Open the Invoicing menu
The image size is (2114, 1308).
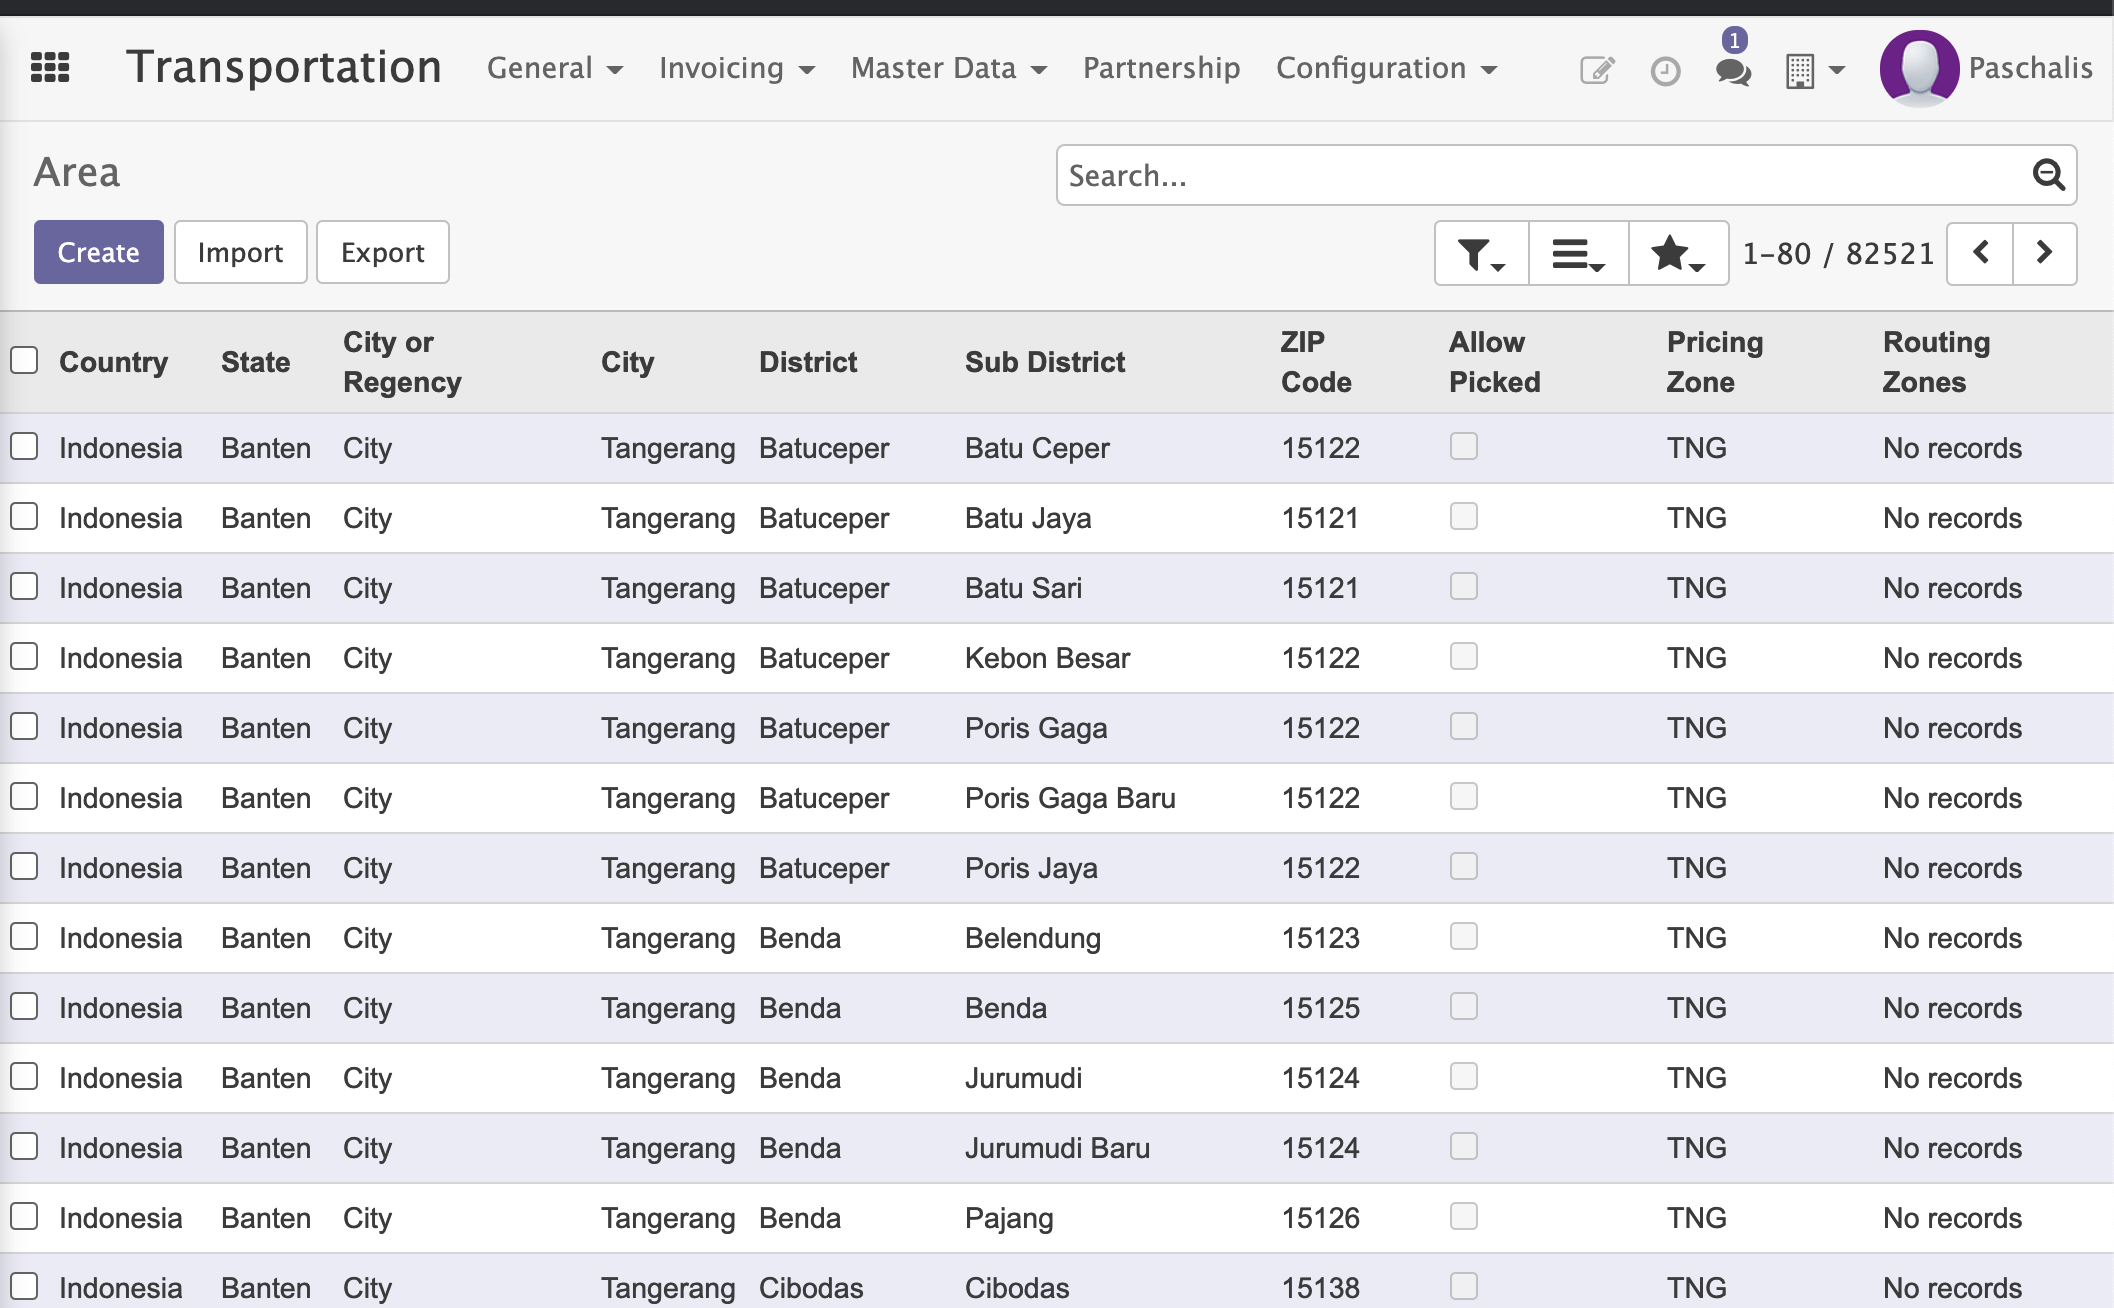737,68
